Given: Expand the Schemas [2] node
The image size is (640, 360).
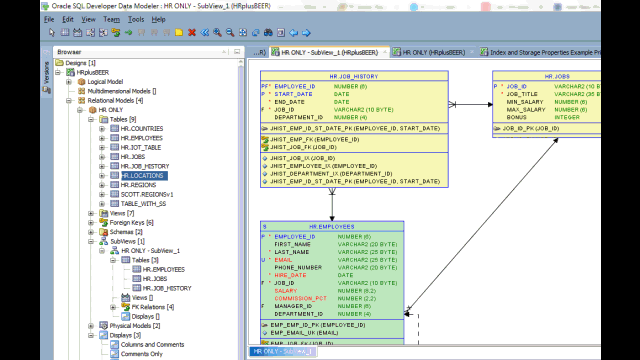Looking at the screenshot, I should pos(91,232).
